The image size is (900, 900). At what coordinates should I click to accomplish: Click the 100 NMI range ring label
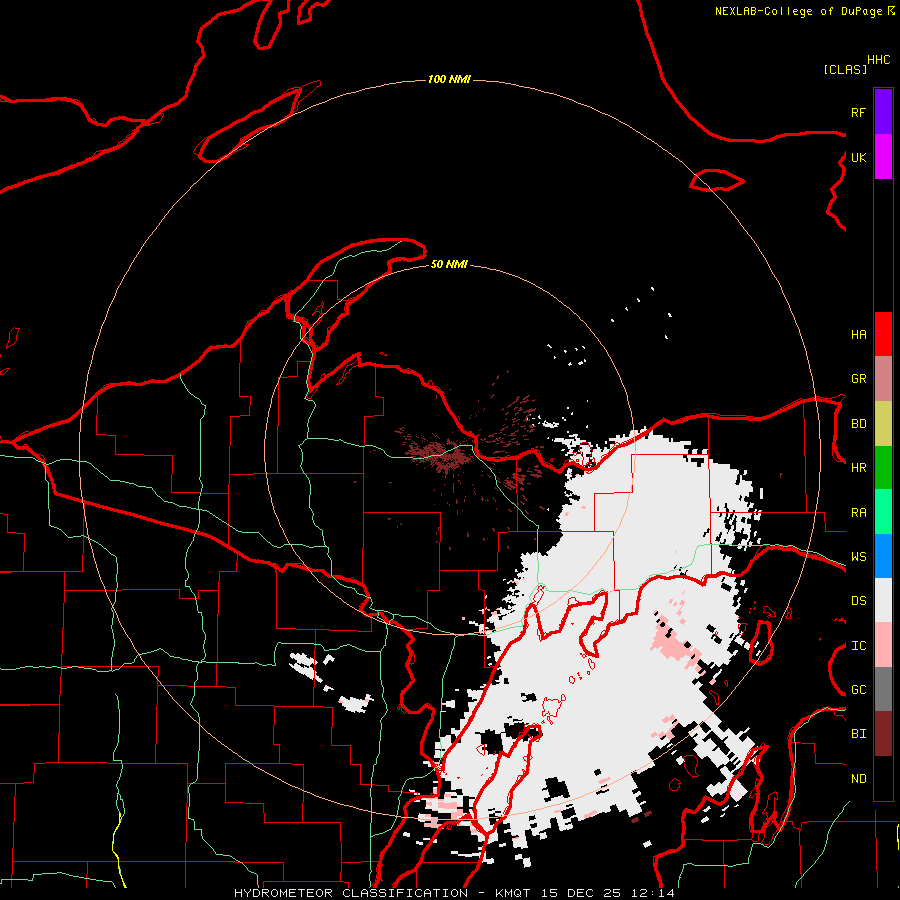point(449,79)
